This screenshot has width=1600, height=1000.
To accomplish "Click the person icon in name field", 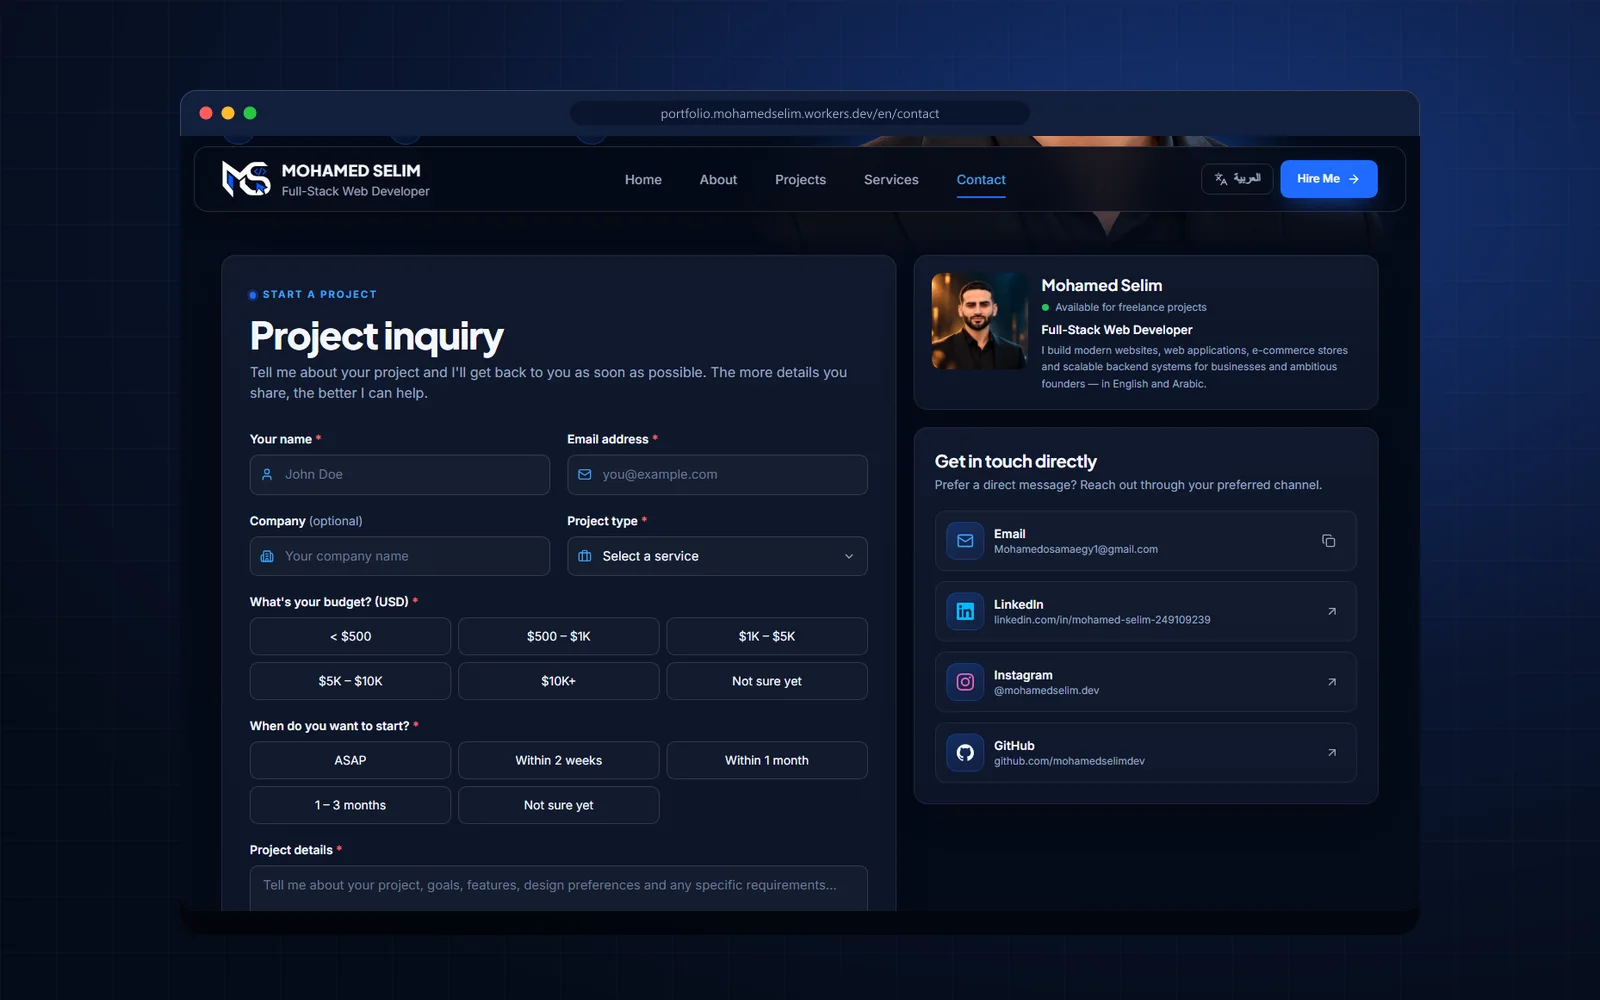I will (x=267, y=475).
